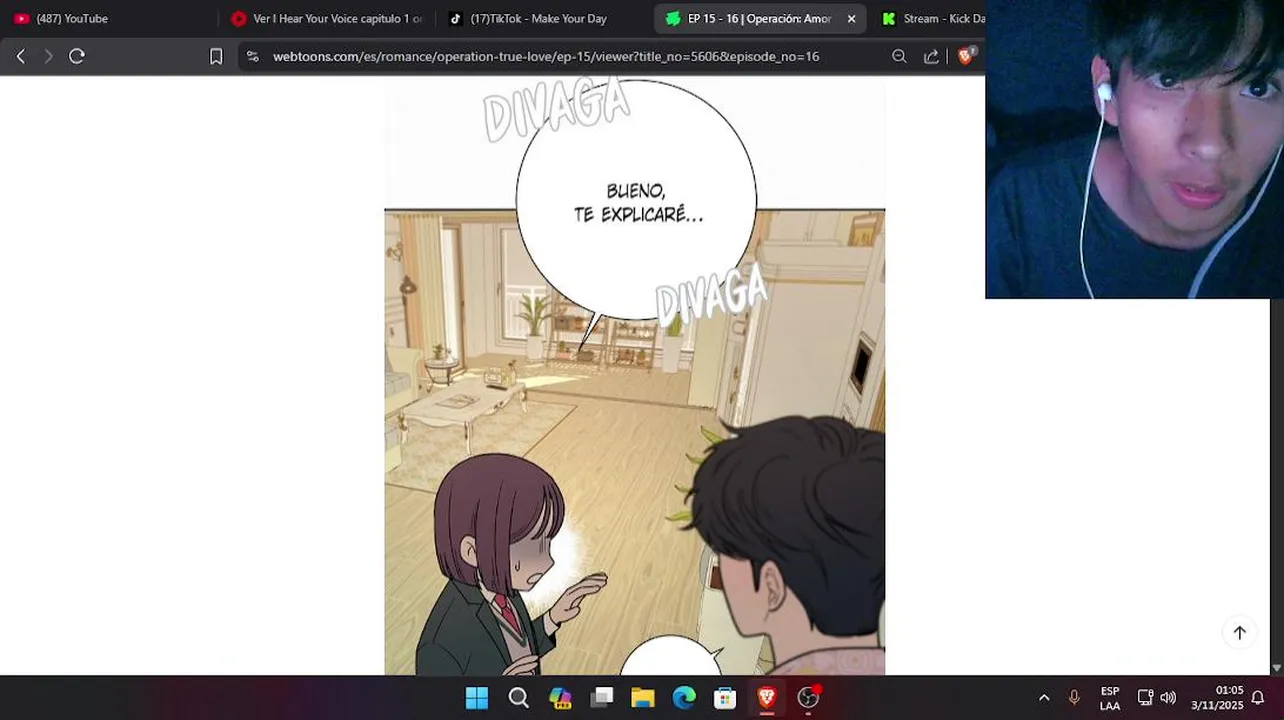The image size is (1284, 720).
Task: Go forward to next page
Action: 48,56
